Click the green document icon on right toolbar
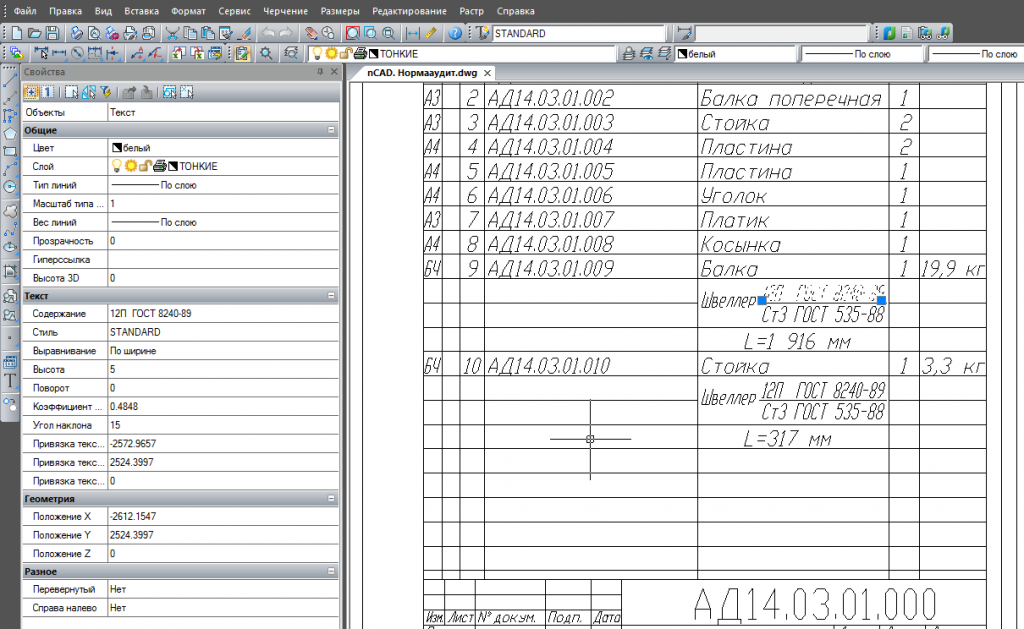This screenshot has height=629, width=1024. 907,33
